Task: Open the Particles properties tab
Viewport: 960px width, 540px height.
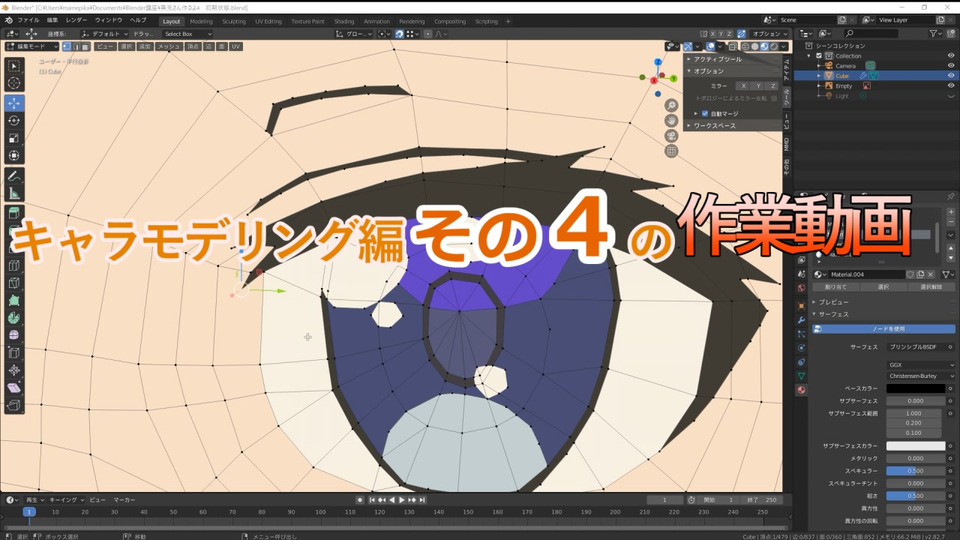Action: pos(801,334)
